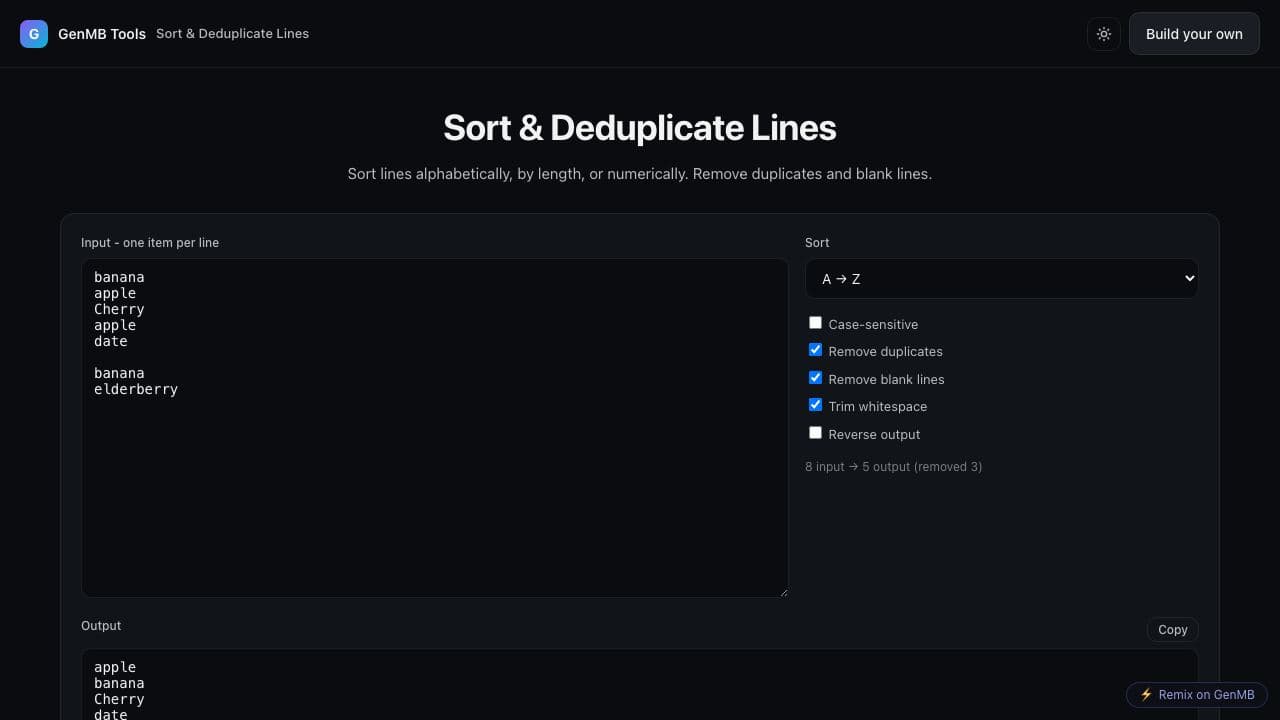Click output line 'apple'
This screenshot has width=1280, height=720.
115,667
